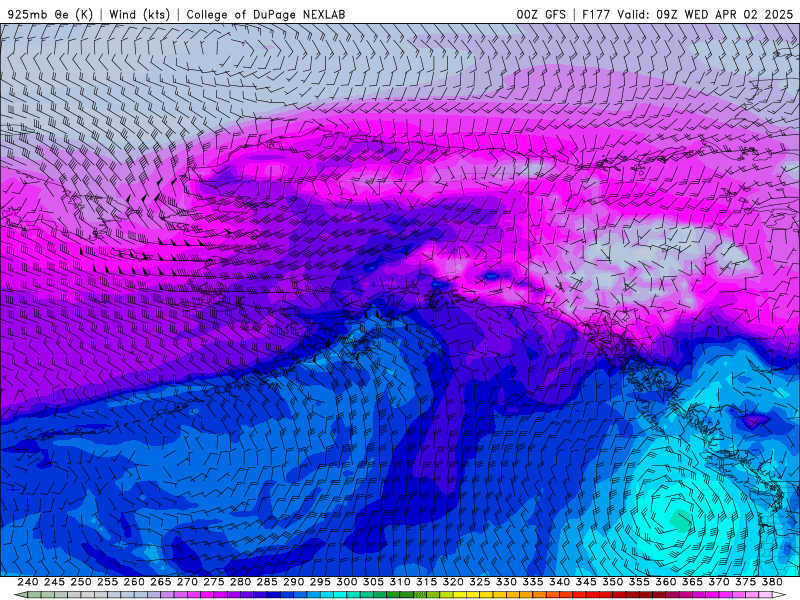Click the 375 colorbar label
The image size is (800, 600).
click(745, 582)
